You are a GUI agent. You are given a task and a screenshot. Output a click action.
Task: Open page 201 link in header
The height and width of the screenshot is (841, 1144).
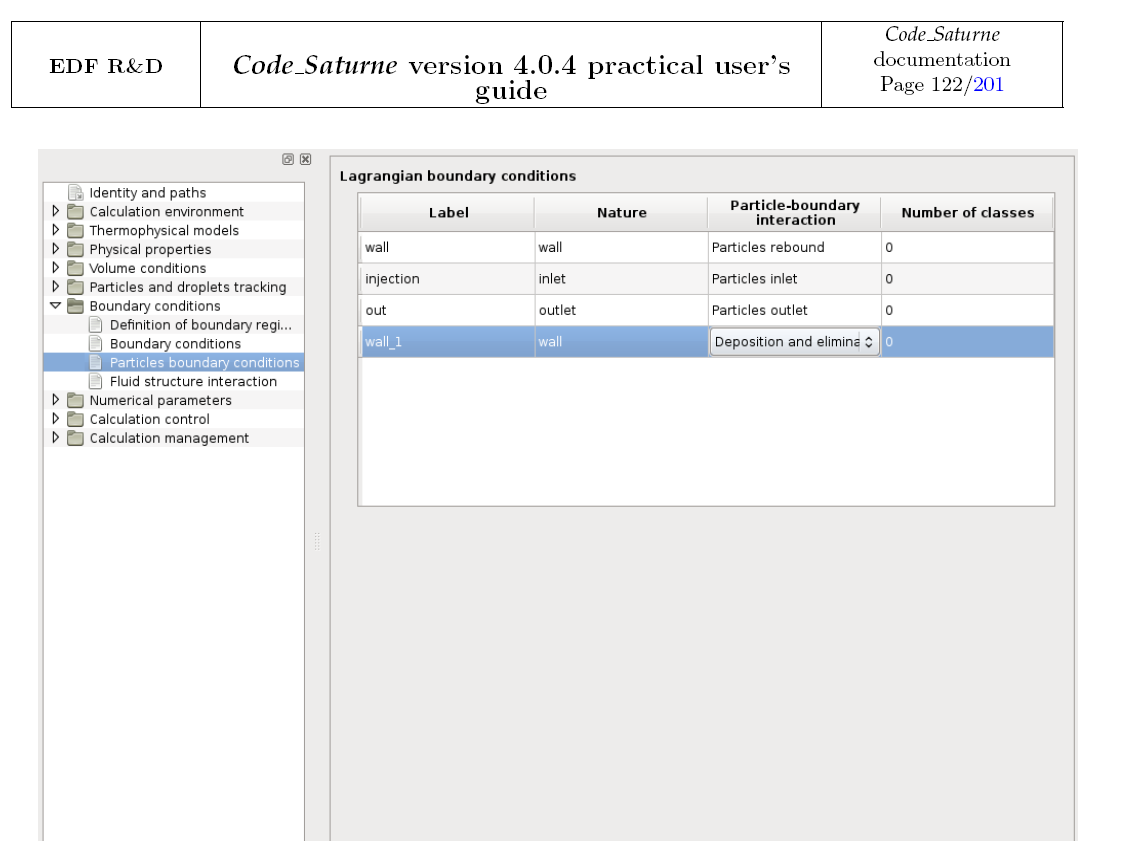[x=988, y=85]
